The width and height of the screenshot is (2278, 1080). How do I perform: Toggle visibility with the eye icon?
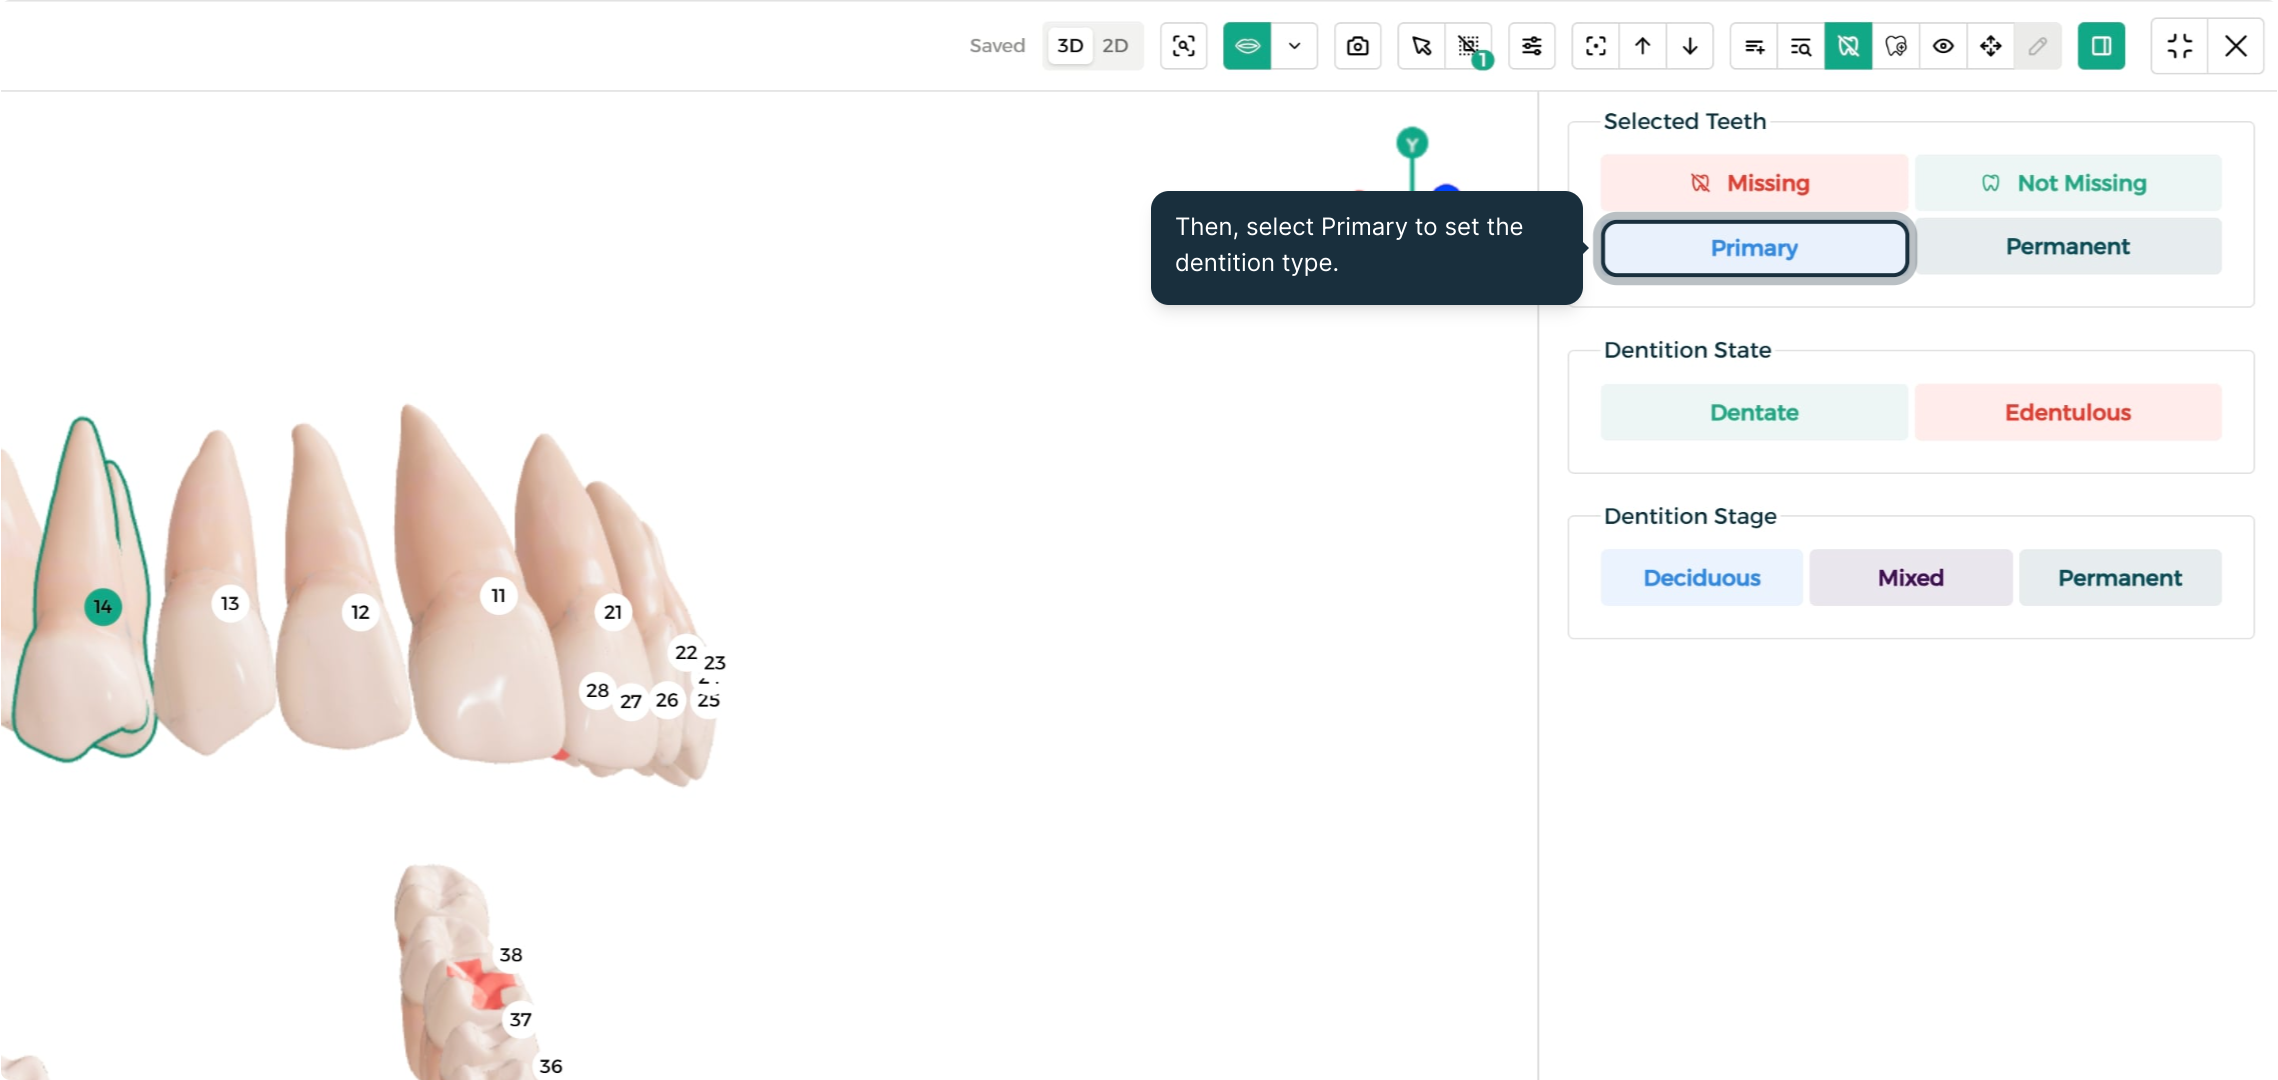[1943, 46]
